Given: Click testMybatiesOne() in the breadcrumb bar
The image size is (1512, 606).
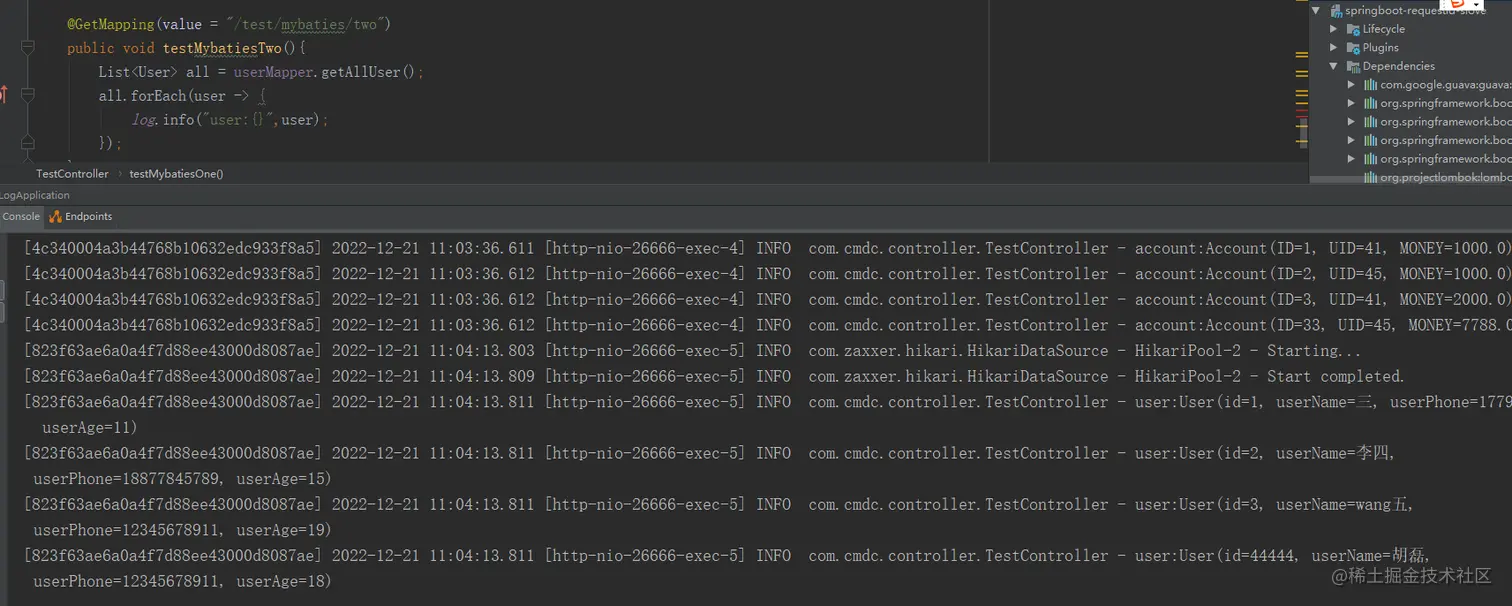Looking at the screenshot, I should coord(176,174).
